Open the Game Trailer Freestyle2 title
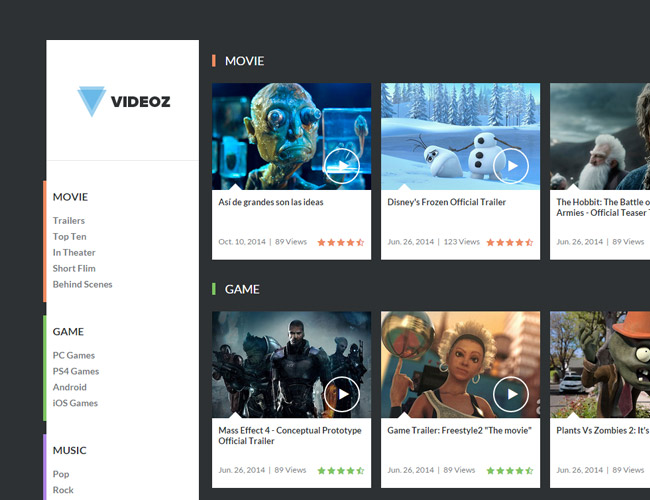The width and height of the screenshot is (650, 500). (459, 431)
